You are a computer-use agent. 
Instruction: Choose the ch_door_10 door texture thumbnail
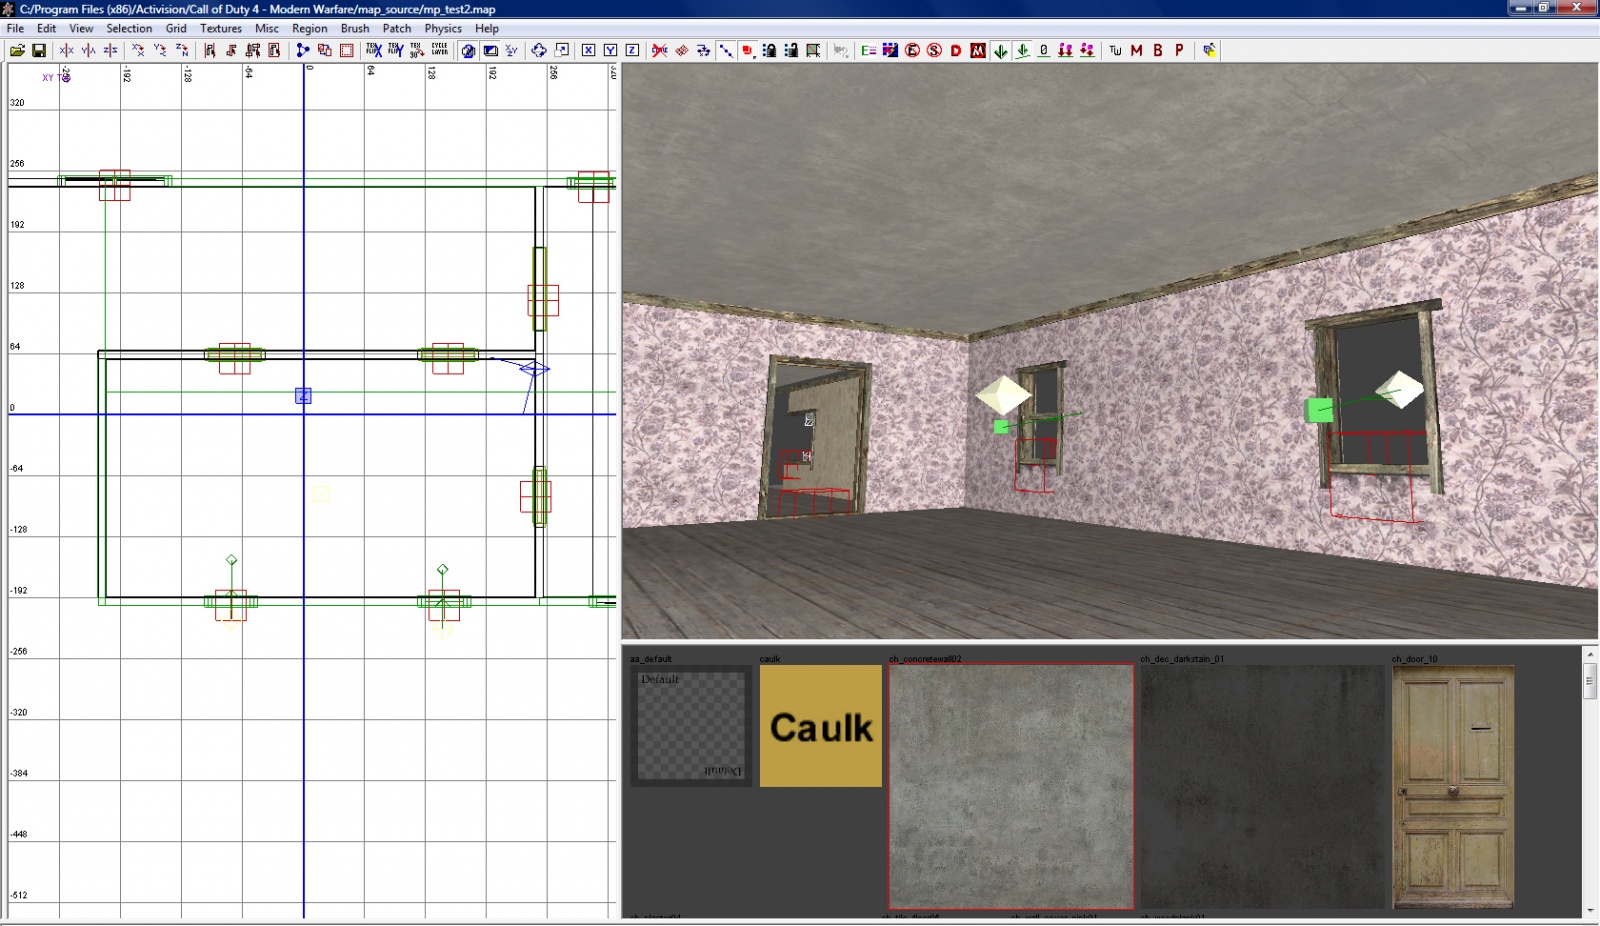[x=1452, y=787]
